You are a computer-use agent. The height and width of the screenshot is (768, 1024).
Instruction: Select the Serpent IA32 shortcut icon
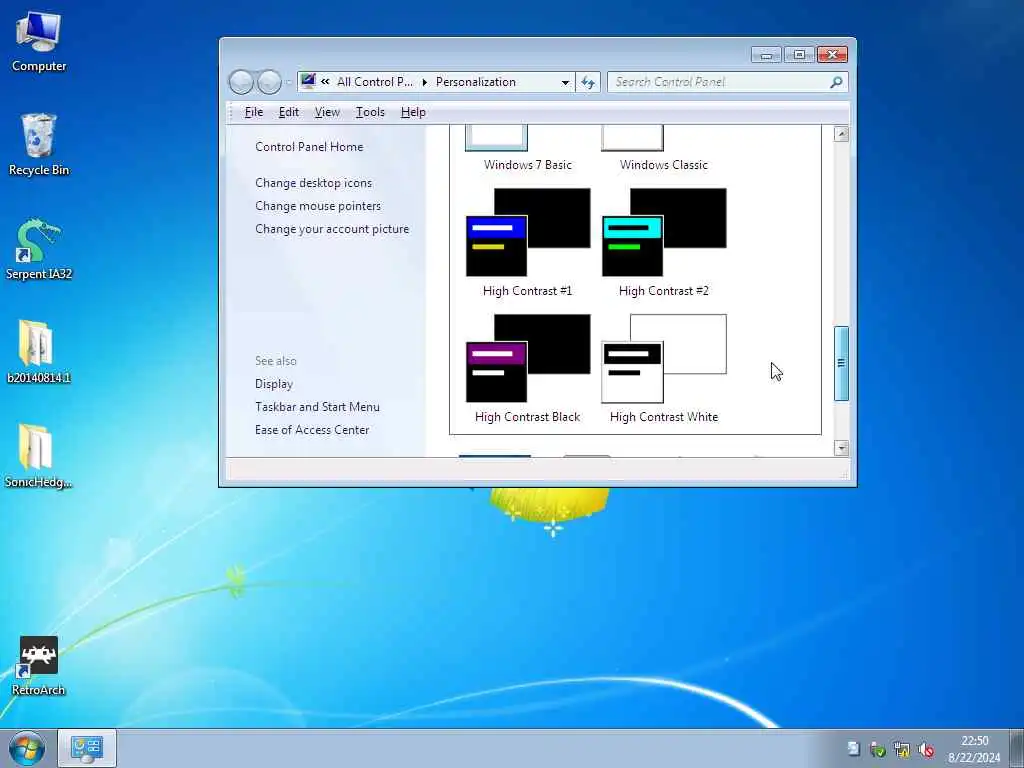pyautogui.click(x=39, y=249)
